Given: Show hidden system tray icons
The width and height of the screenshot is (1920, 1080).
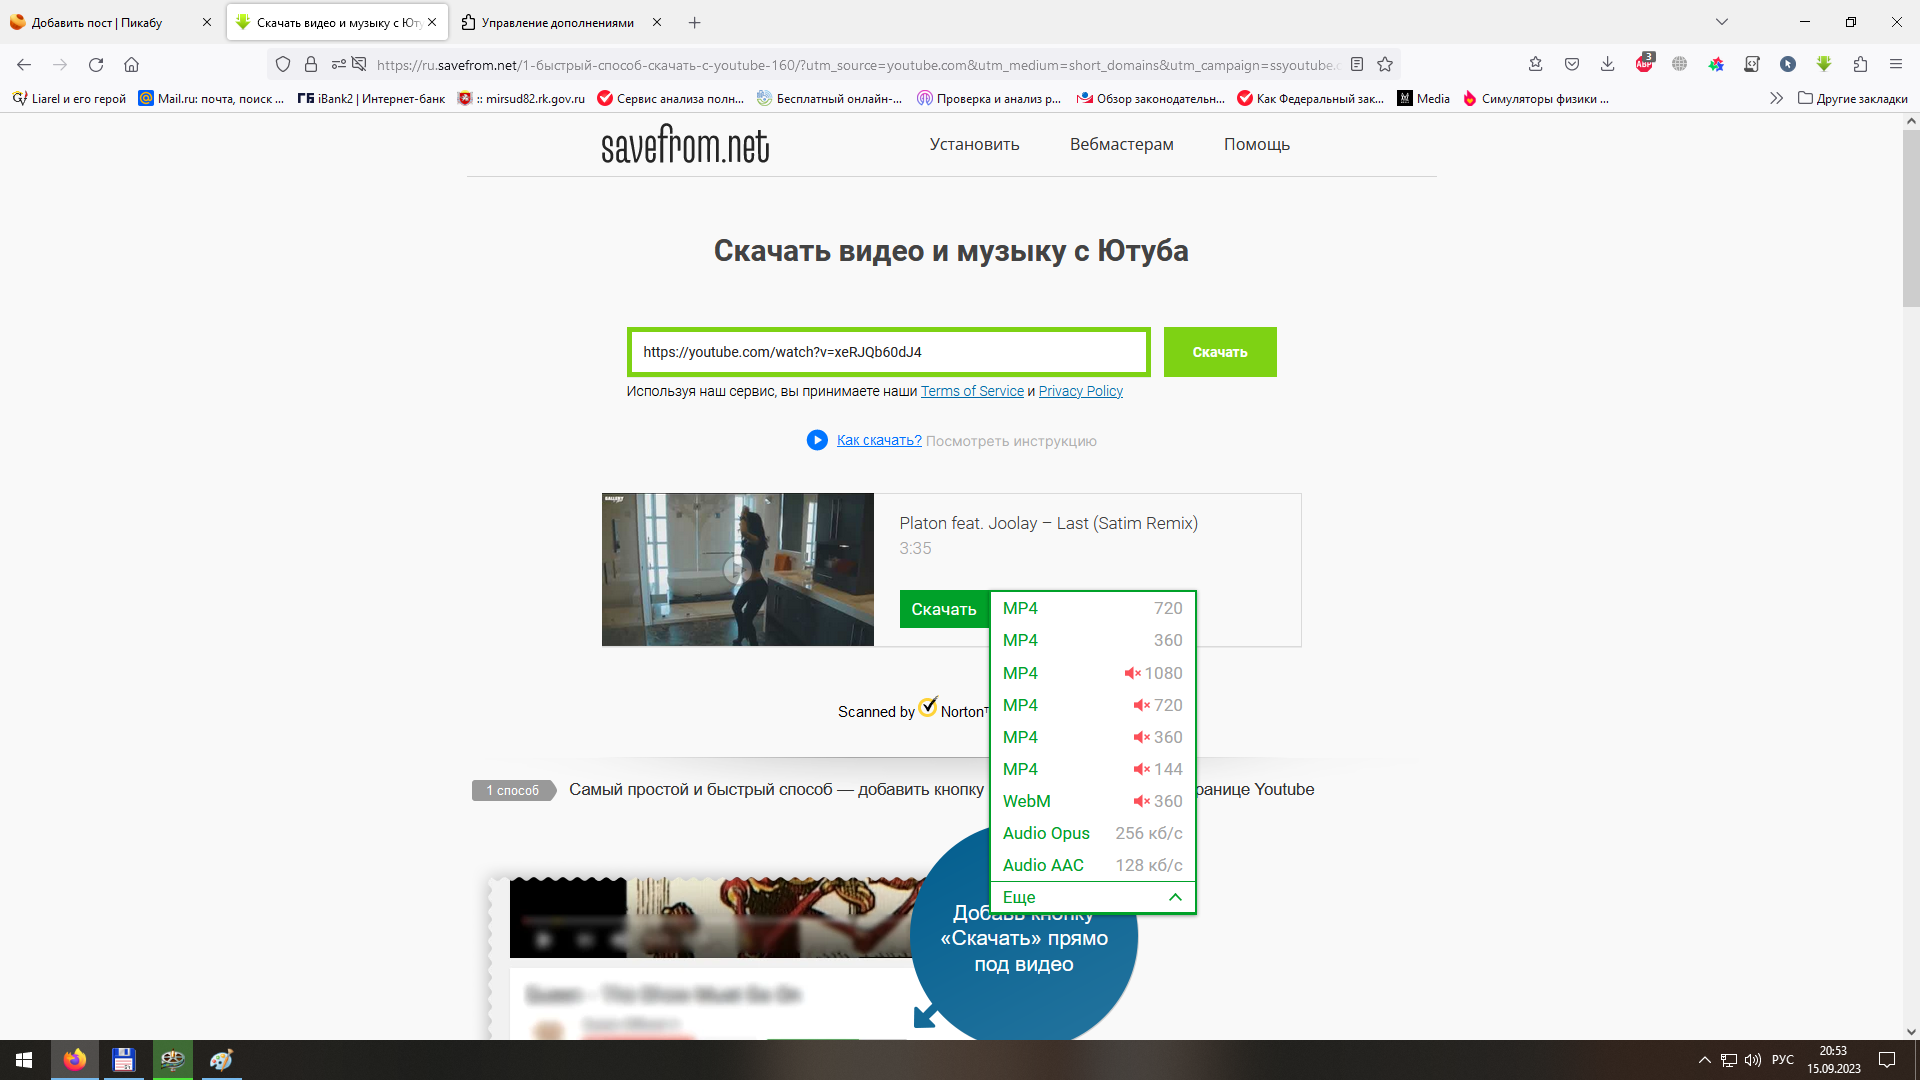Looking at the screenshot, I should click(1705, 1060).
